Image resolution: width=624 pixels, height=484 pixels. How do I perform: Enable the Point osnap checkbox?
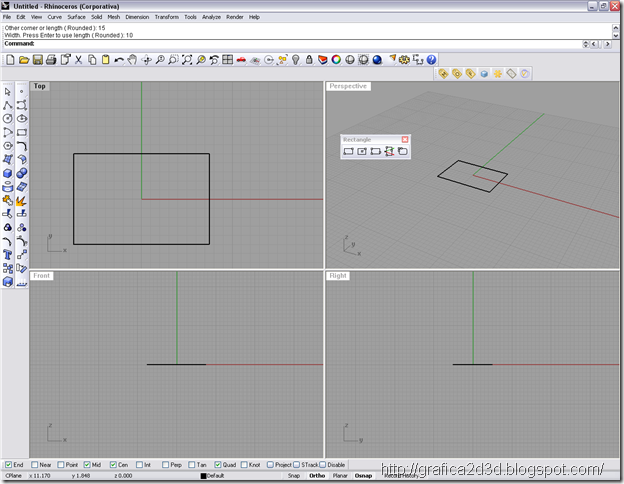click(61, 464)
